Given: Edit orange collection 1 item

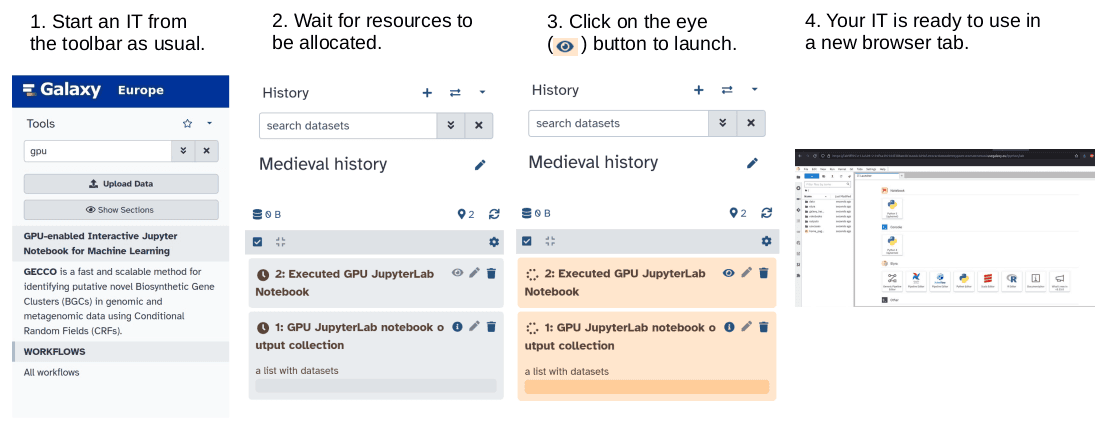Looking at the screenshot, I should coord(746,327).
